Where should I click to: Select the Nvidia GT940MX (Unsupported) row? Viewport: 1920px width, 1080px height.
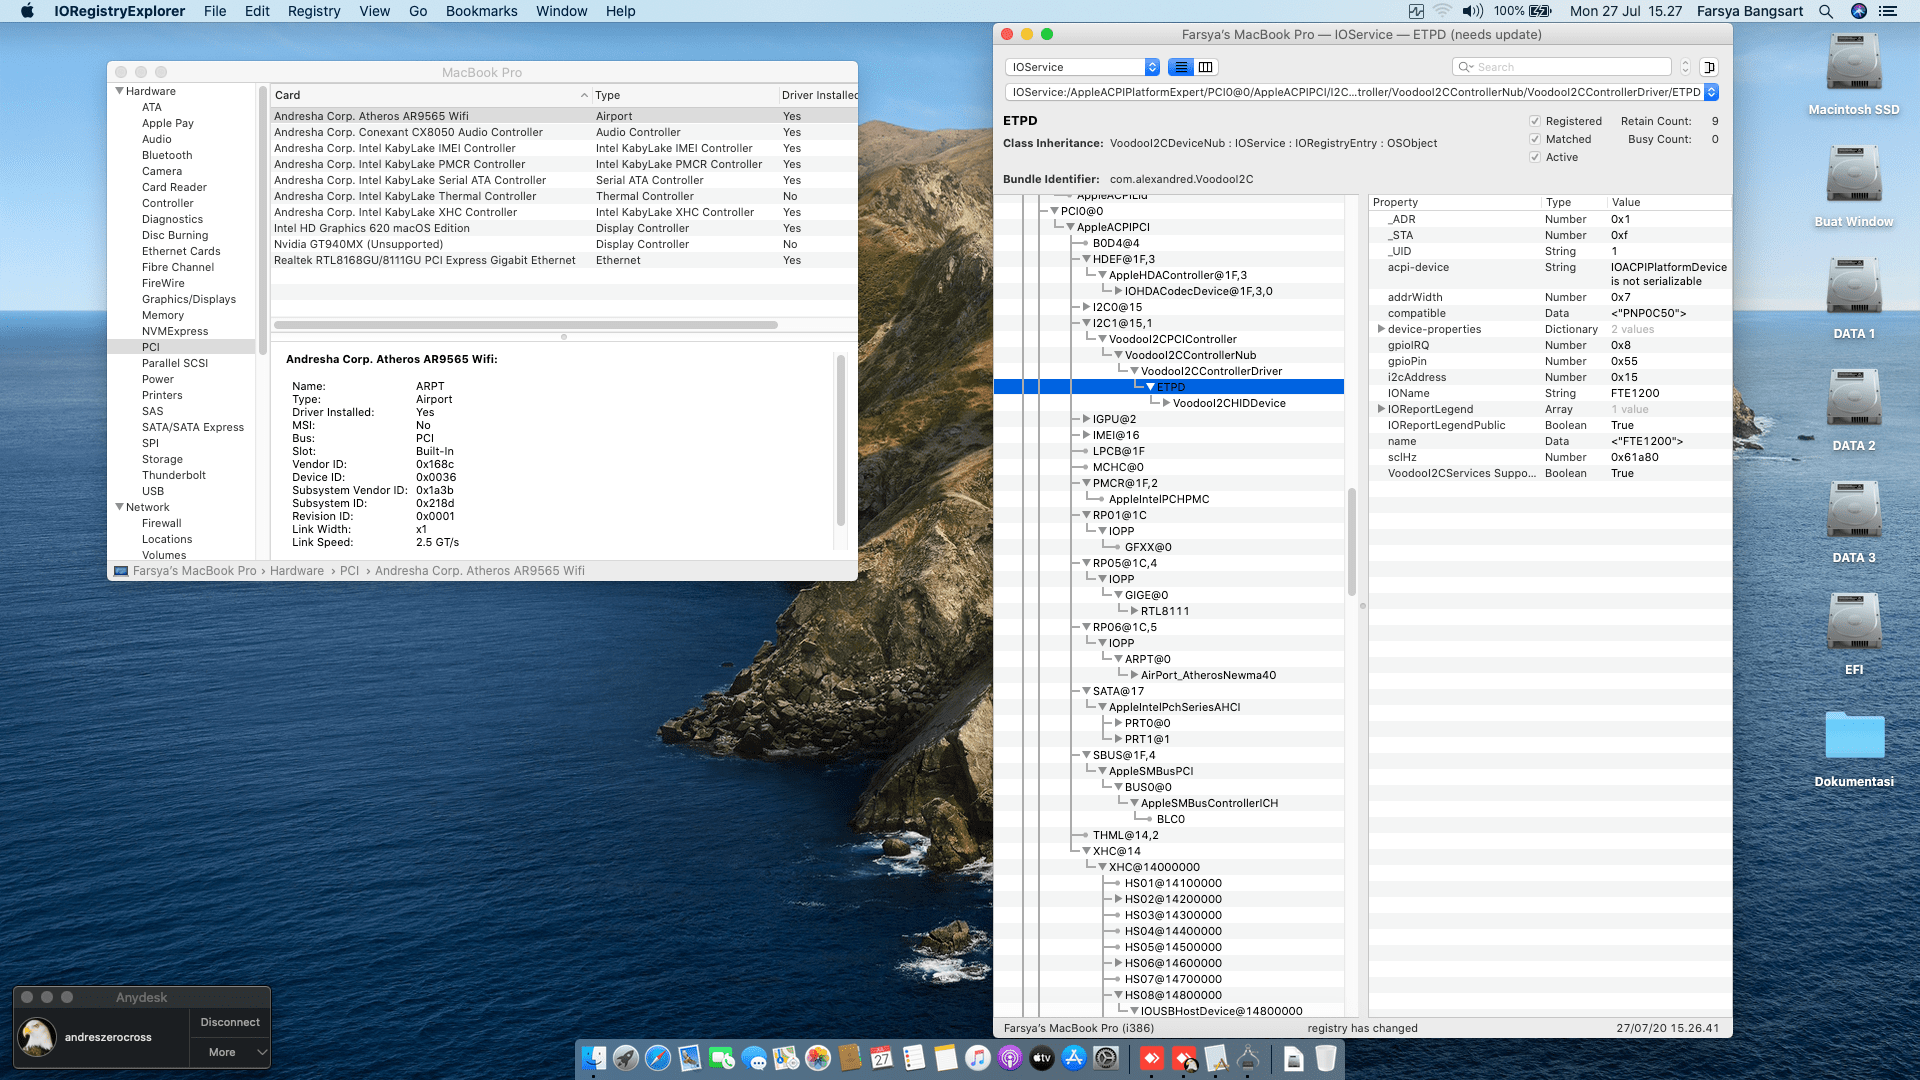coord(563,244)
